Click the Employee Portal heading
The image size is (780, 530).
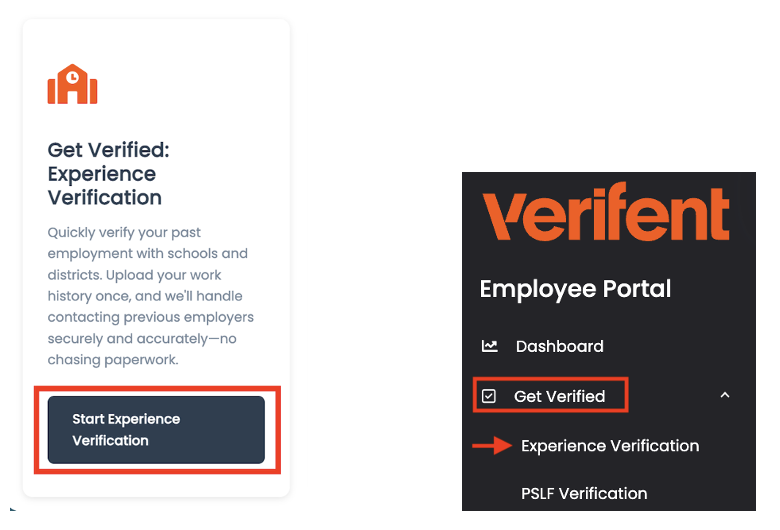(575, 289)
